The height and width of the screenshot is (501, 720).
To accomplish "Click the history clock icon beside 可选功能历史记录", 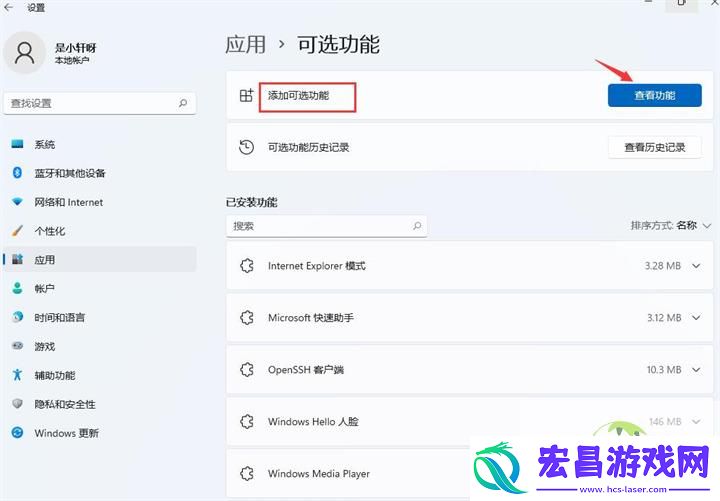I will click(247, 147).
